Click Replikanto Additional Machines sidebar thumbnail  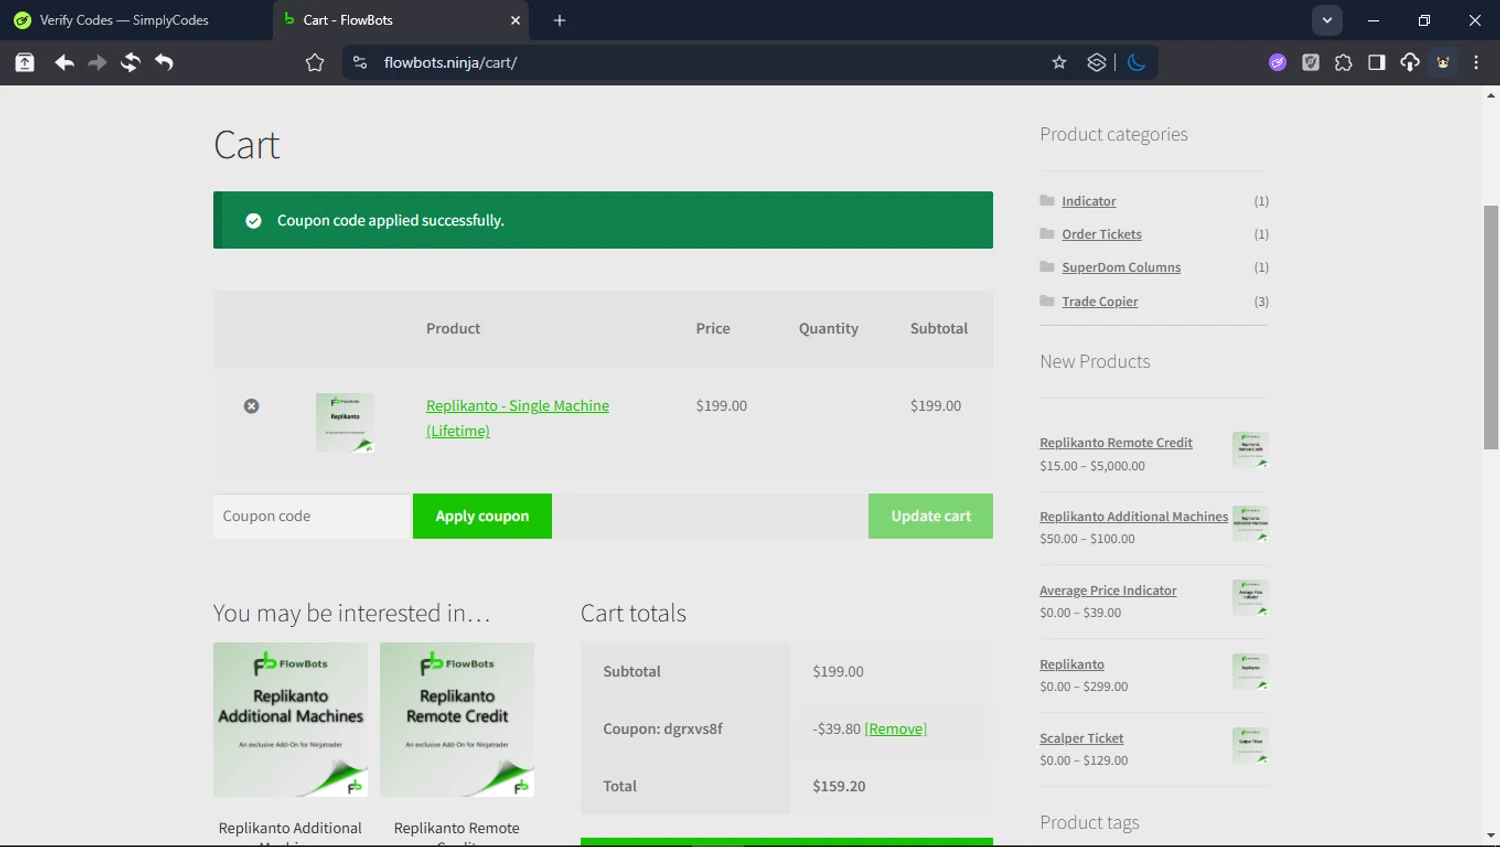[x=1250, y=524]
